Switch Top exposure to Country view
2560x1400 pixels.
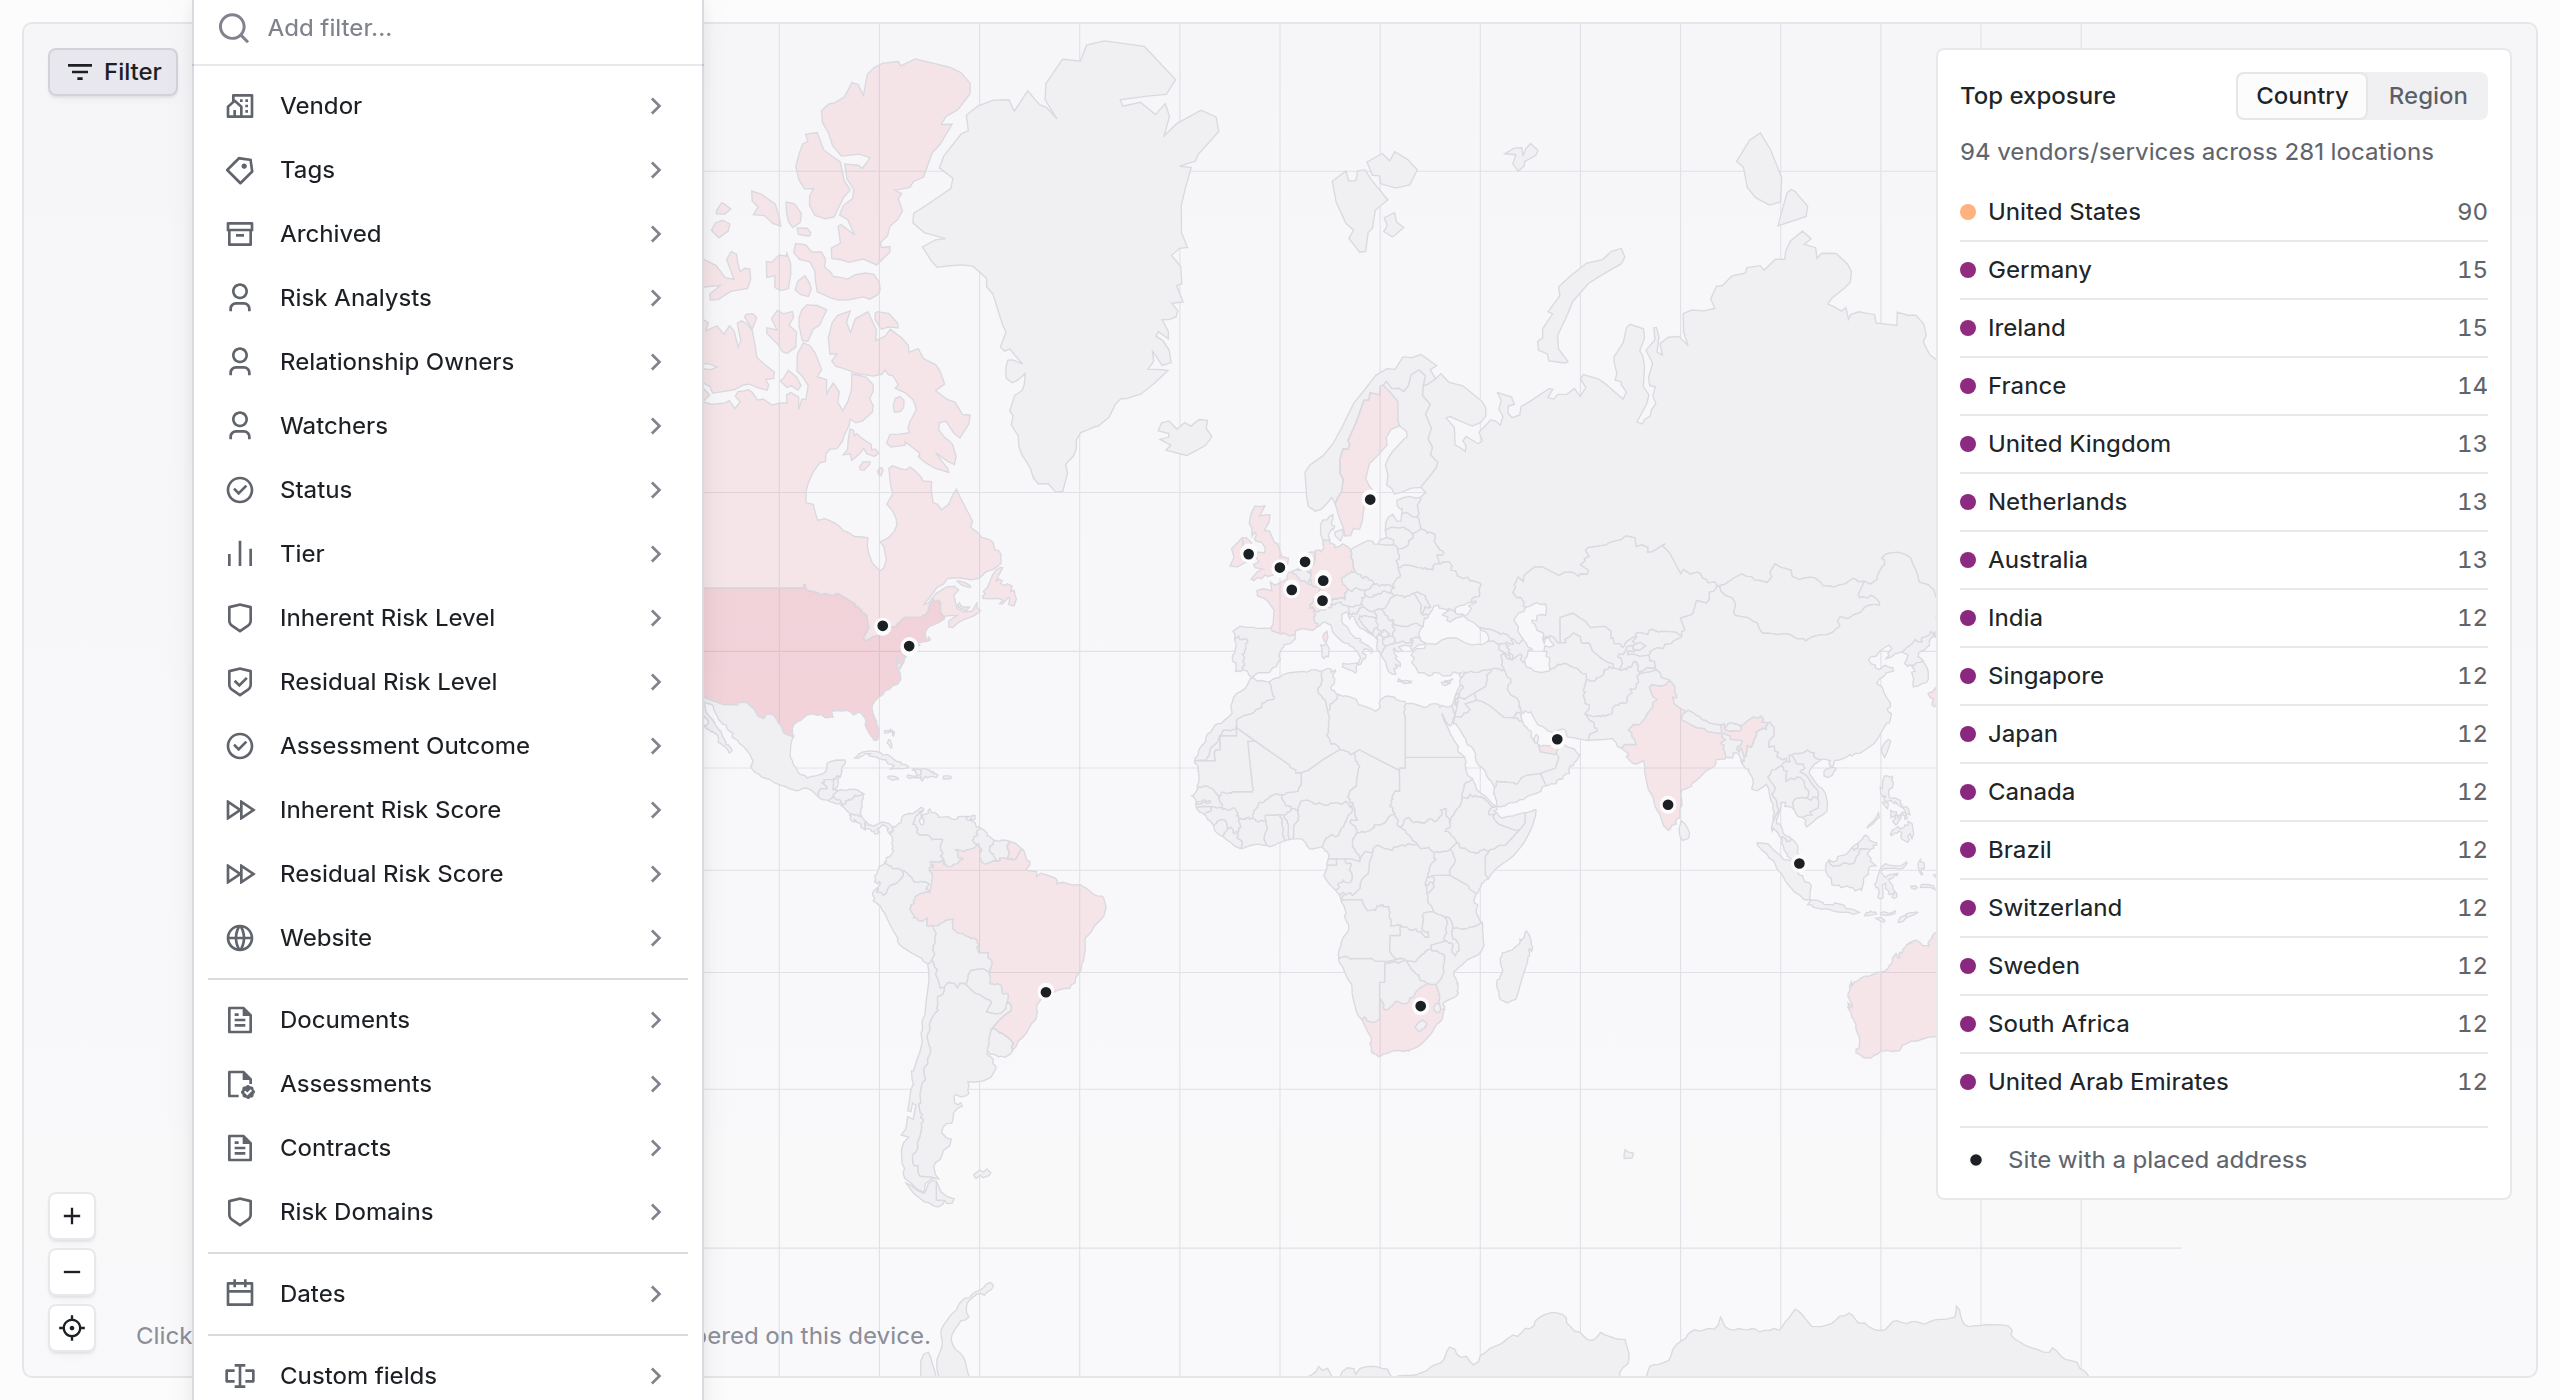click(2302, 96)
